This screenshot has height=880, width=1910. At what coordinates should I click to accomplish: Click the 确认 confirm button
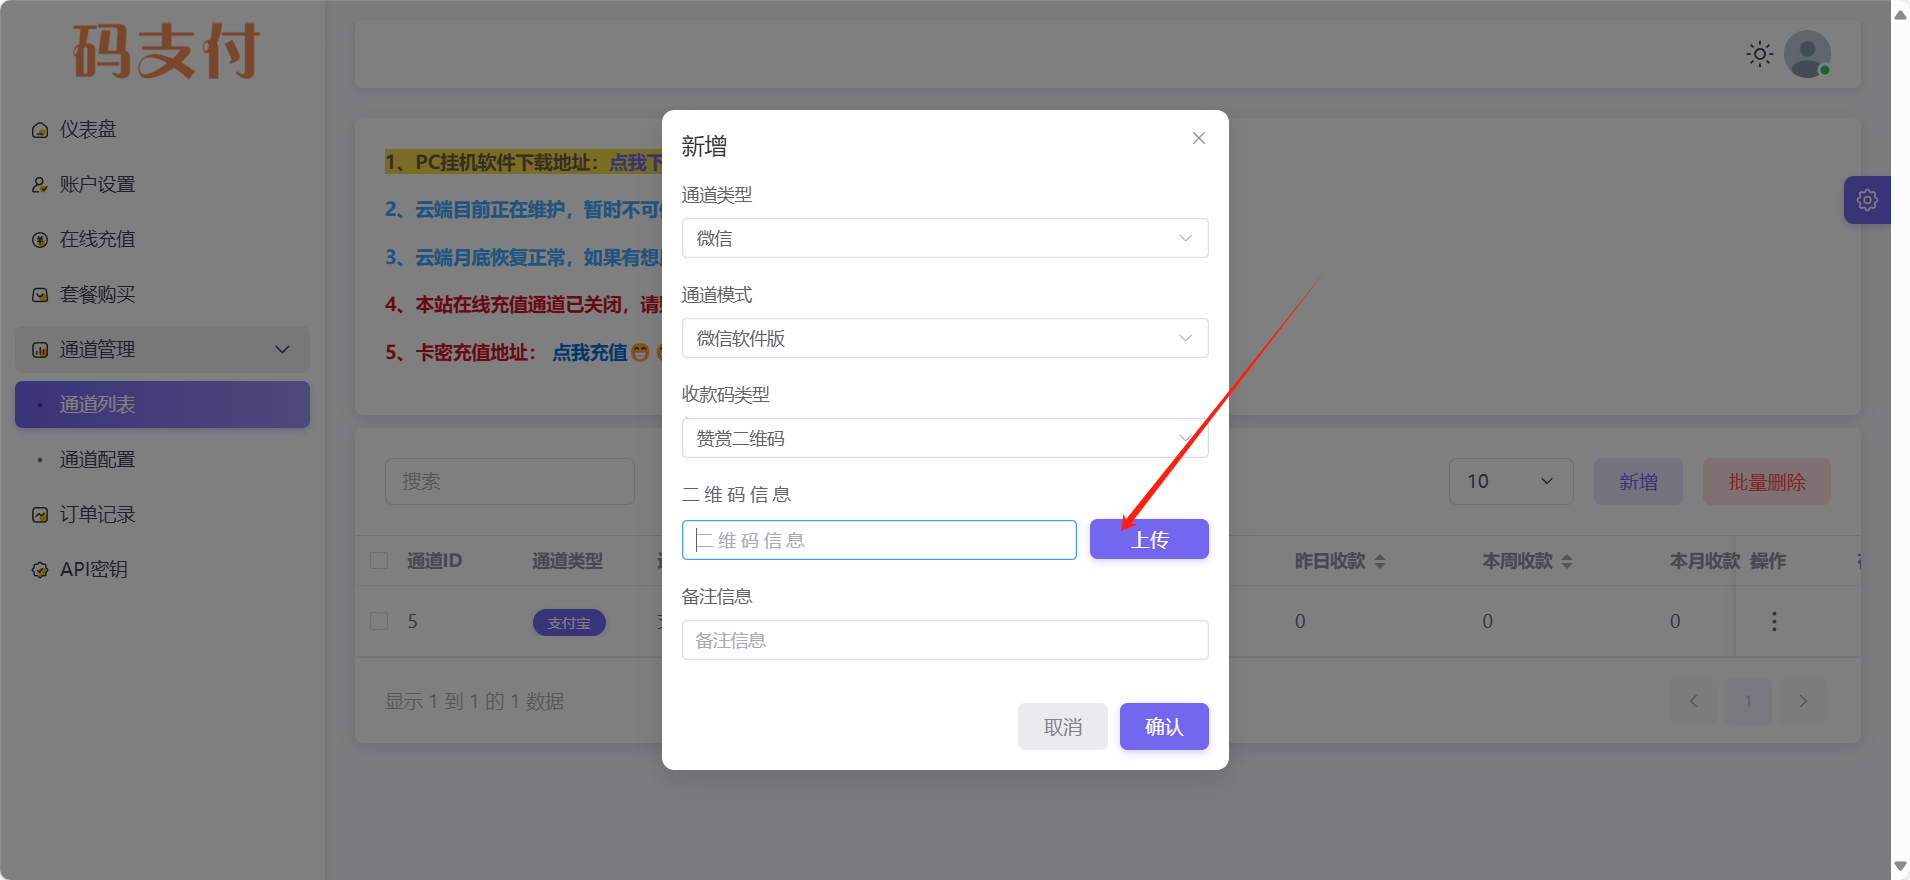pos(1164,727)
